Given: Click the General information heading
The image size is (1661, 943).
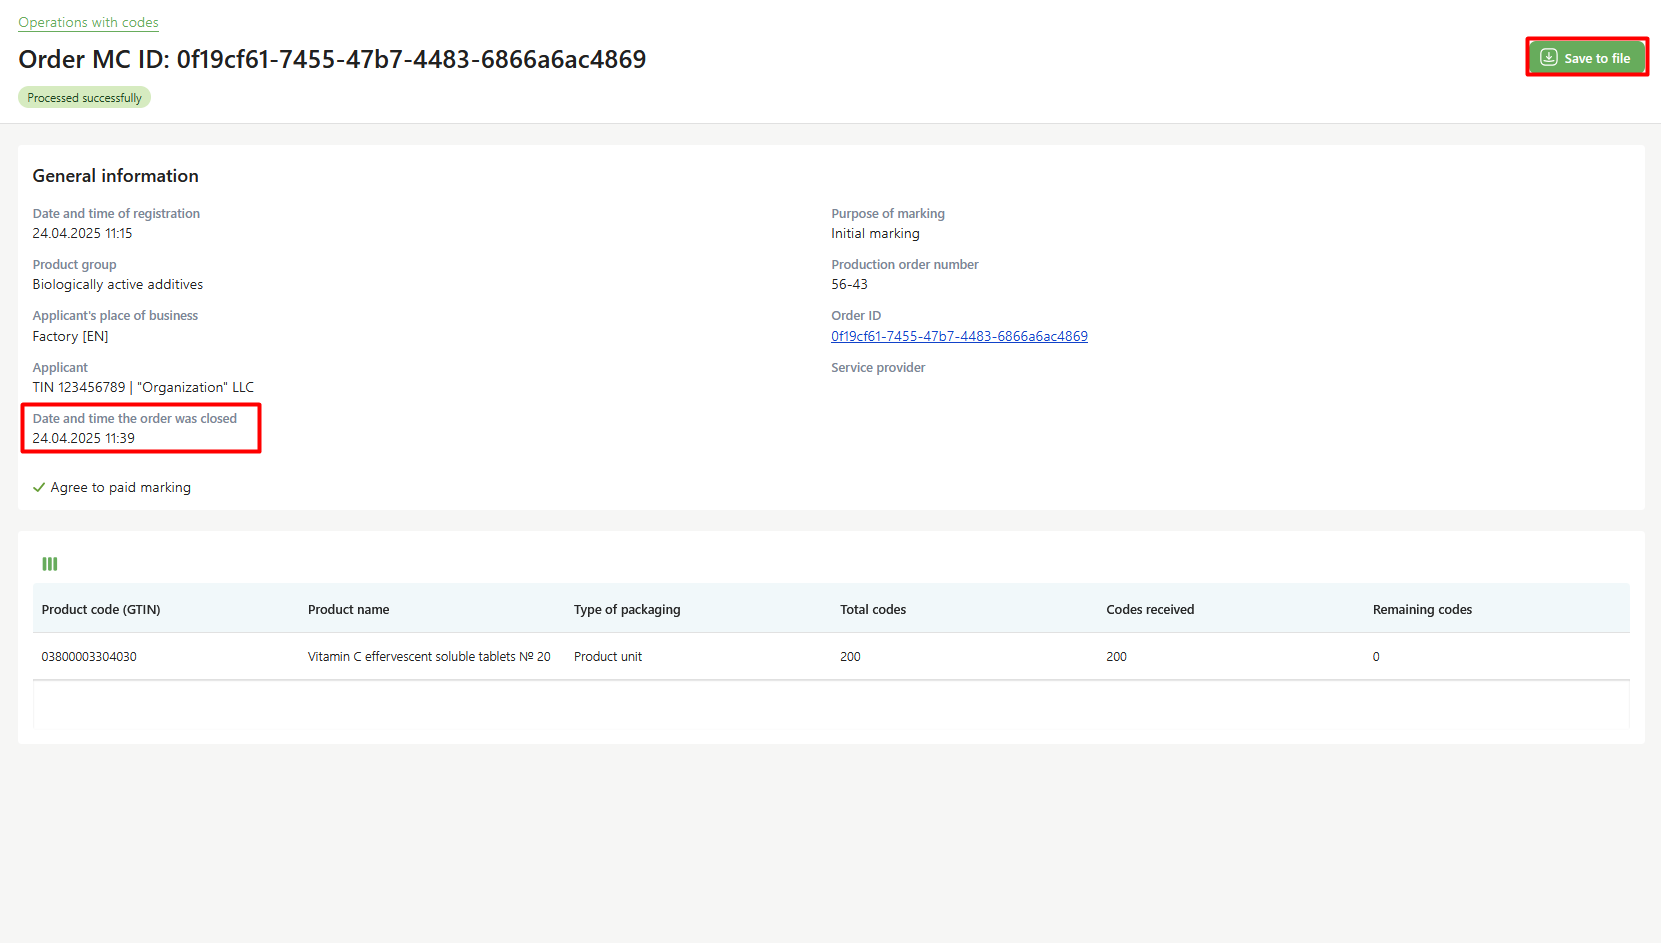Looking at the screenshot, I should (115, 176).
